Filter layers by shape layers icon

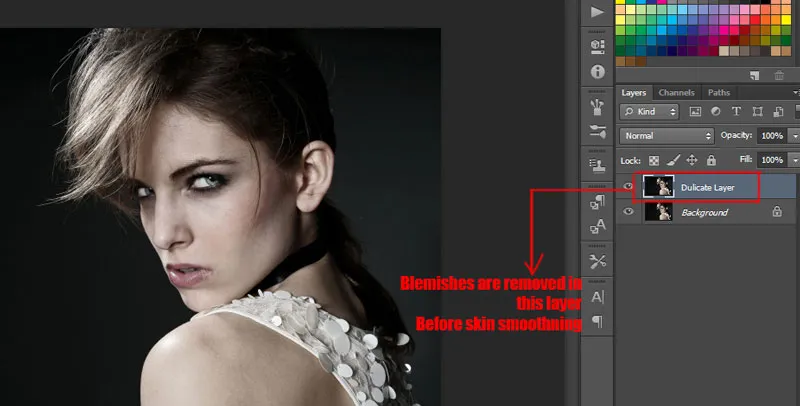(758, 111)
